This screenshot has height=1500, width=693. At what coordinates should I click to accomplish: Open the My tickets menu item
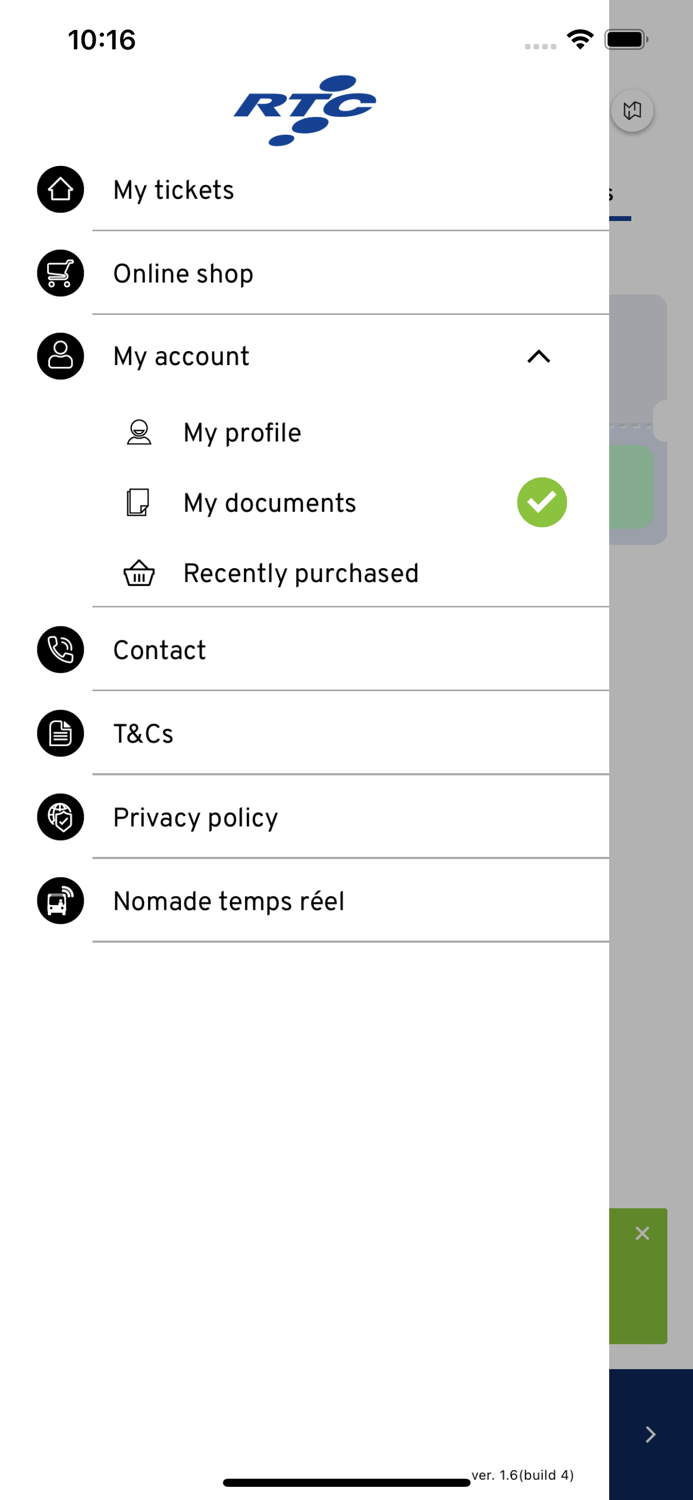pyautogui.click(x=174, y=191)
